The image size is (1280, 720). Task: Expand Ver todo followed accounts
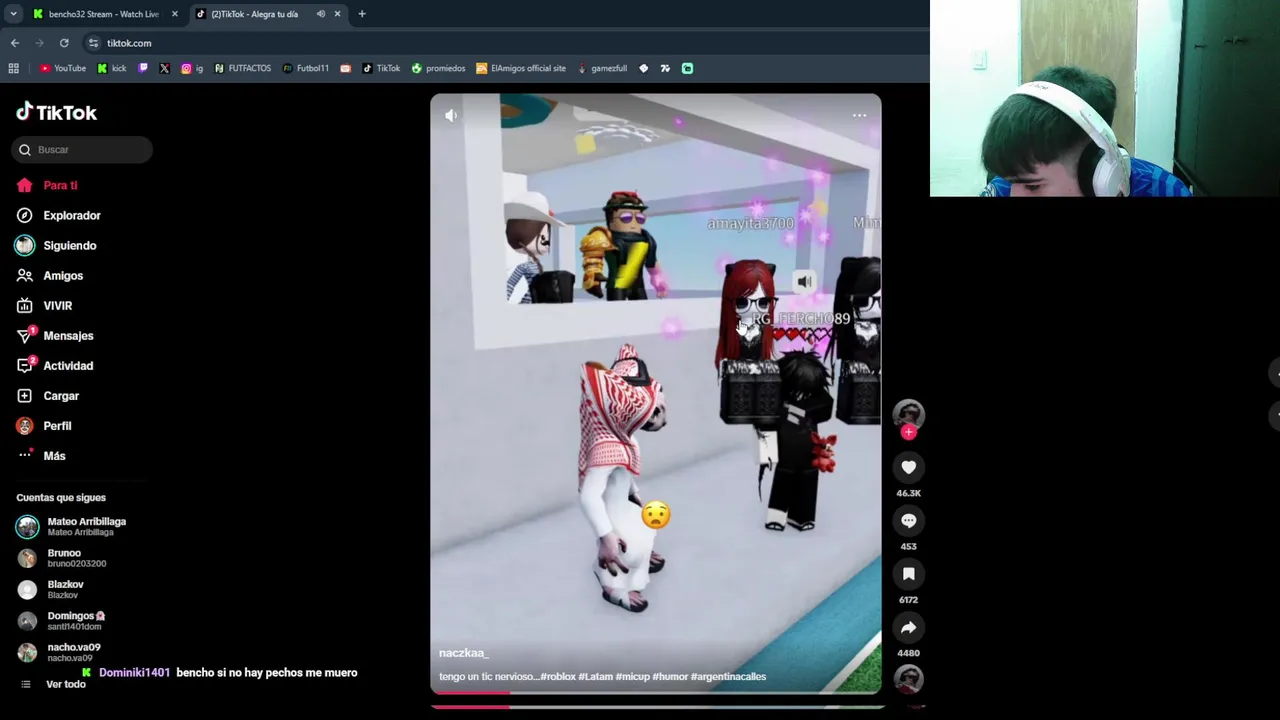(x=52, y=684)
